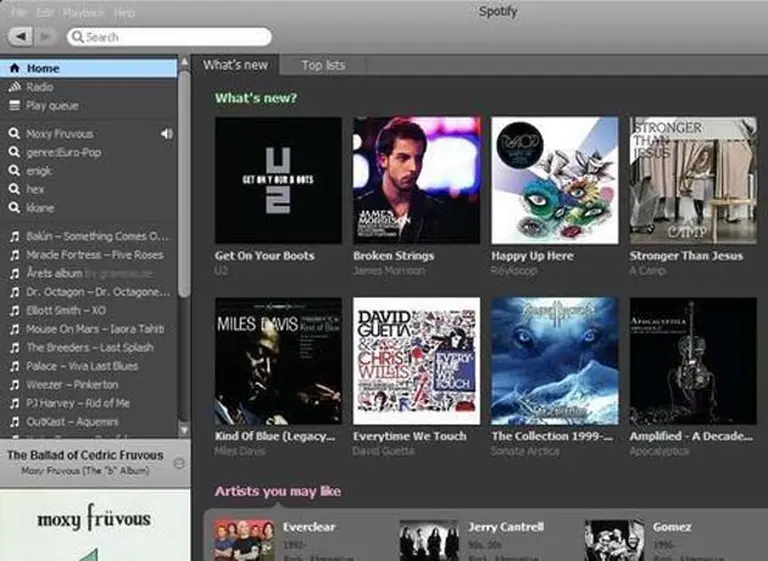Click the Sonata Arctica artist link

(x=525, y=451)
